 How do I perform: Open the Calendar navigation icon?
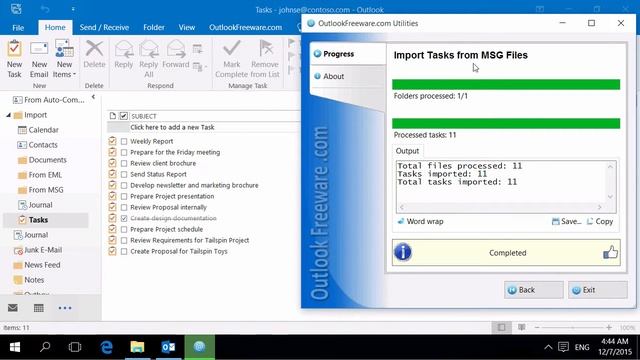point(39,308)
